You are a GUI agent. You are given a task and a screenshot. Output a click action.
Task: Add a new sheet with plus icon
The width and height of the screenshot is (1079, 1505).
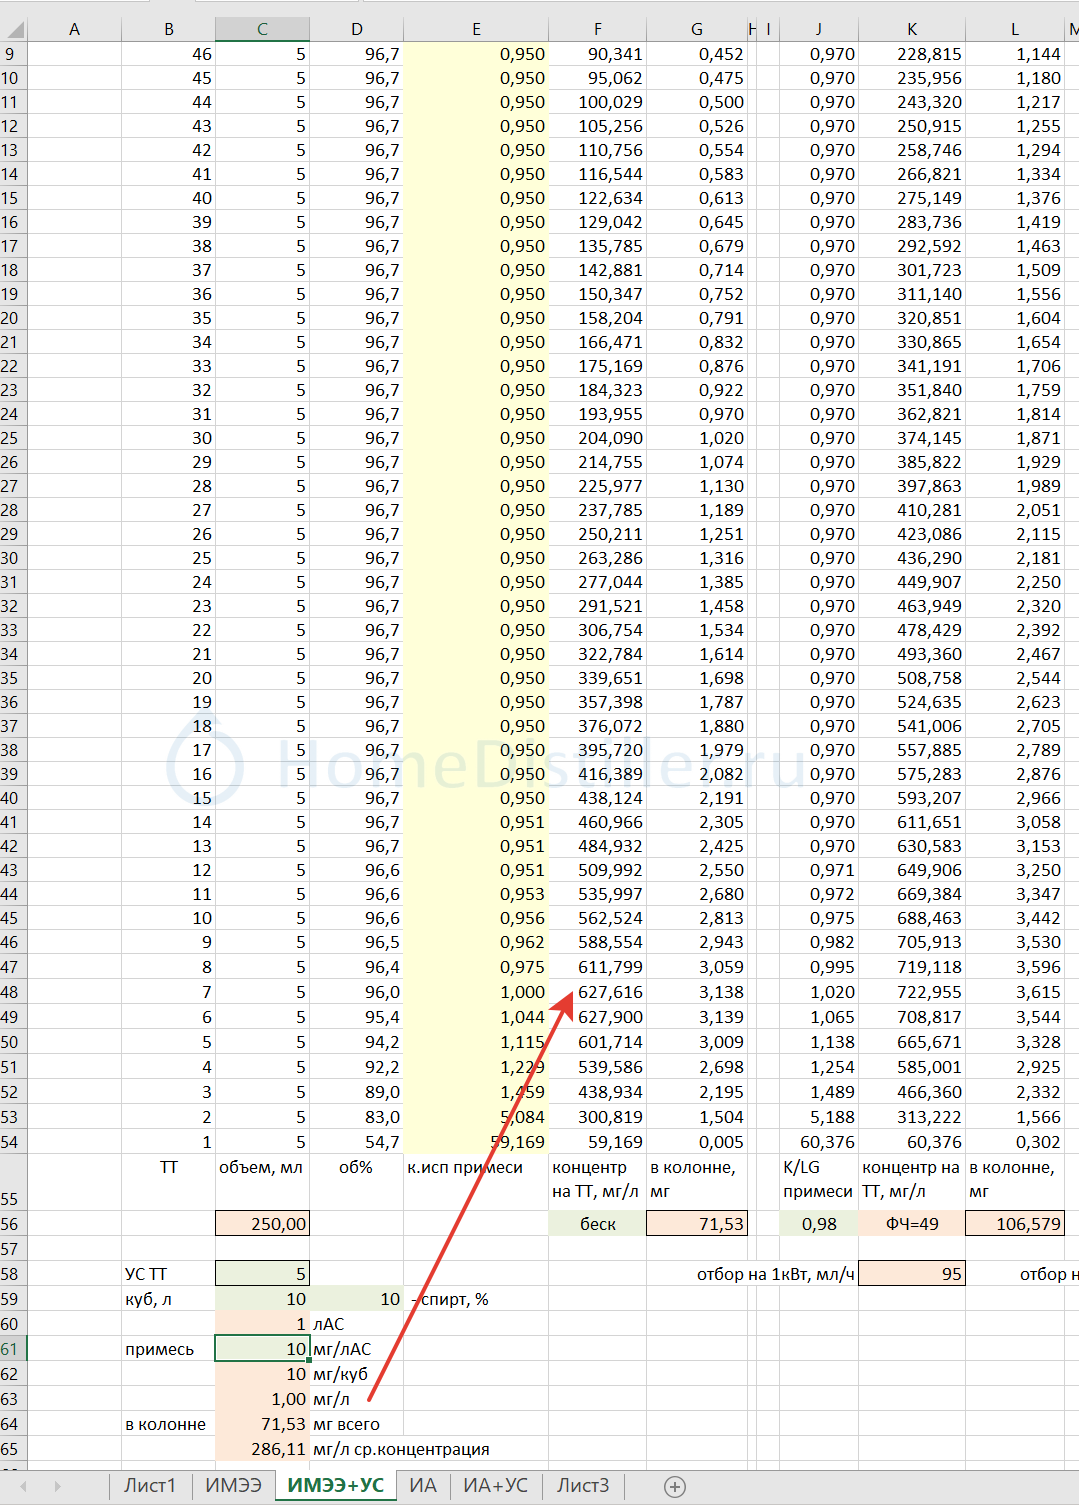pyautogui.click(x=675, y=1486)
